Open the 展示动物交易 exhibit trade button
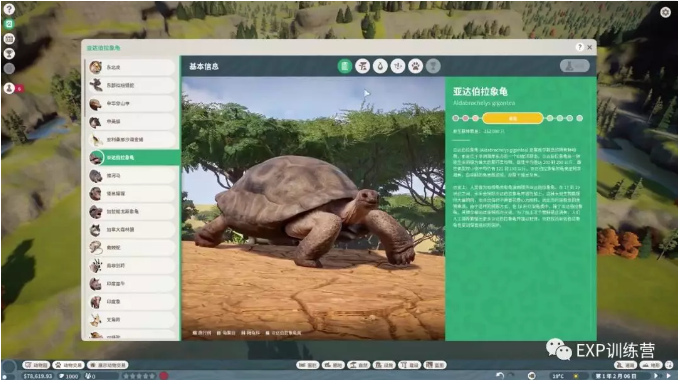This screenshot has width=678, height=380. click(108, 365)
